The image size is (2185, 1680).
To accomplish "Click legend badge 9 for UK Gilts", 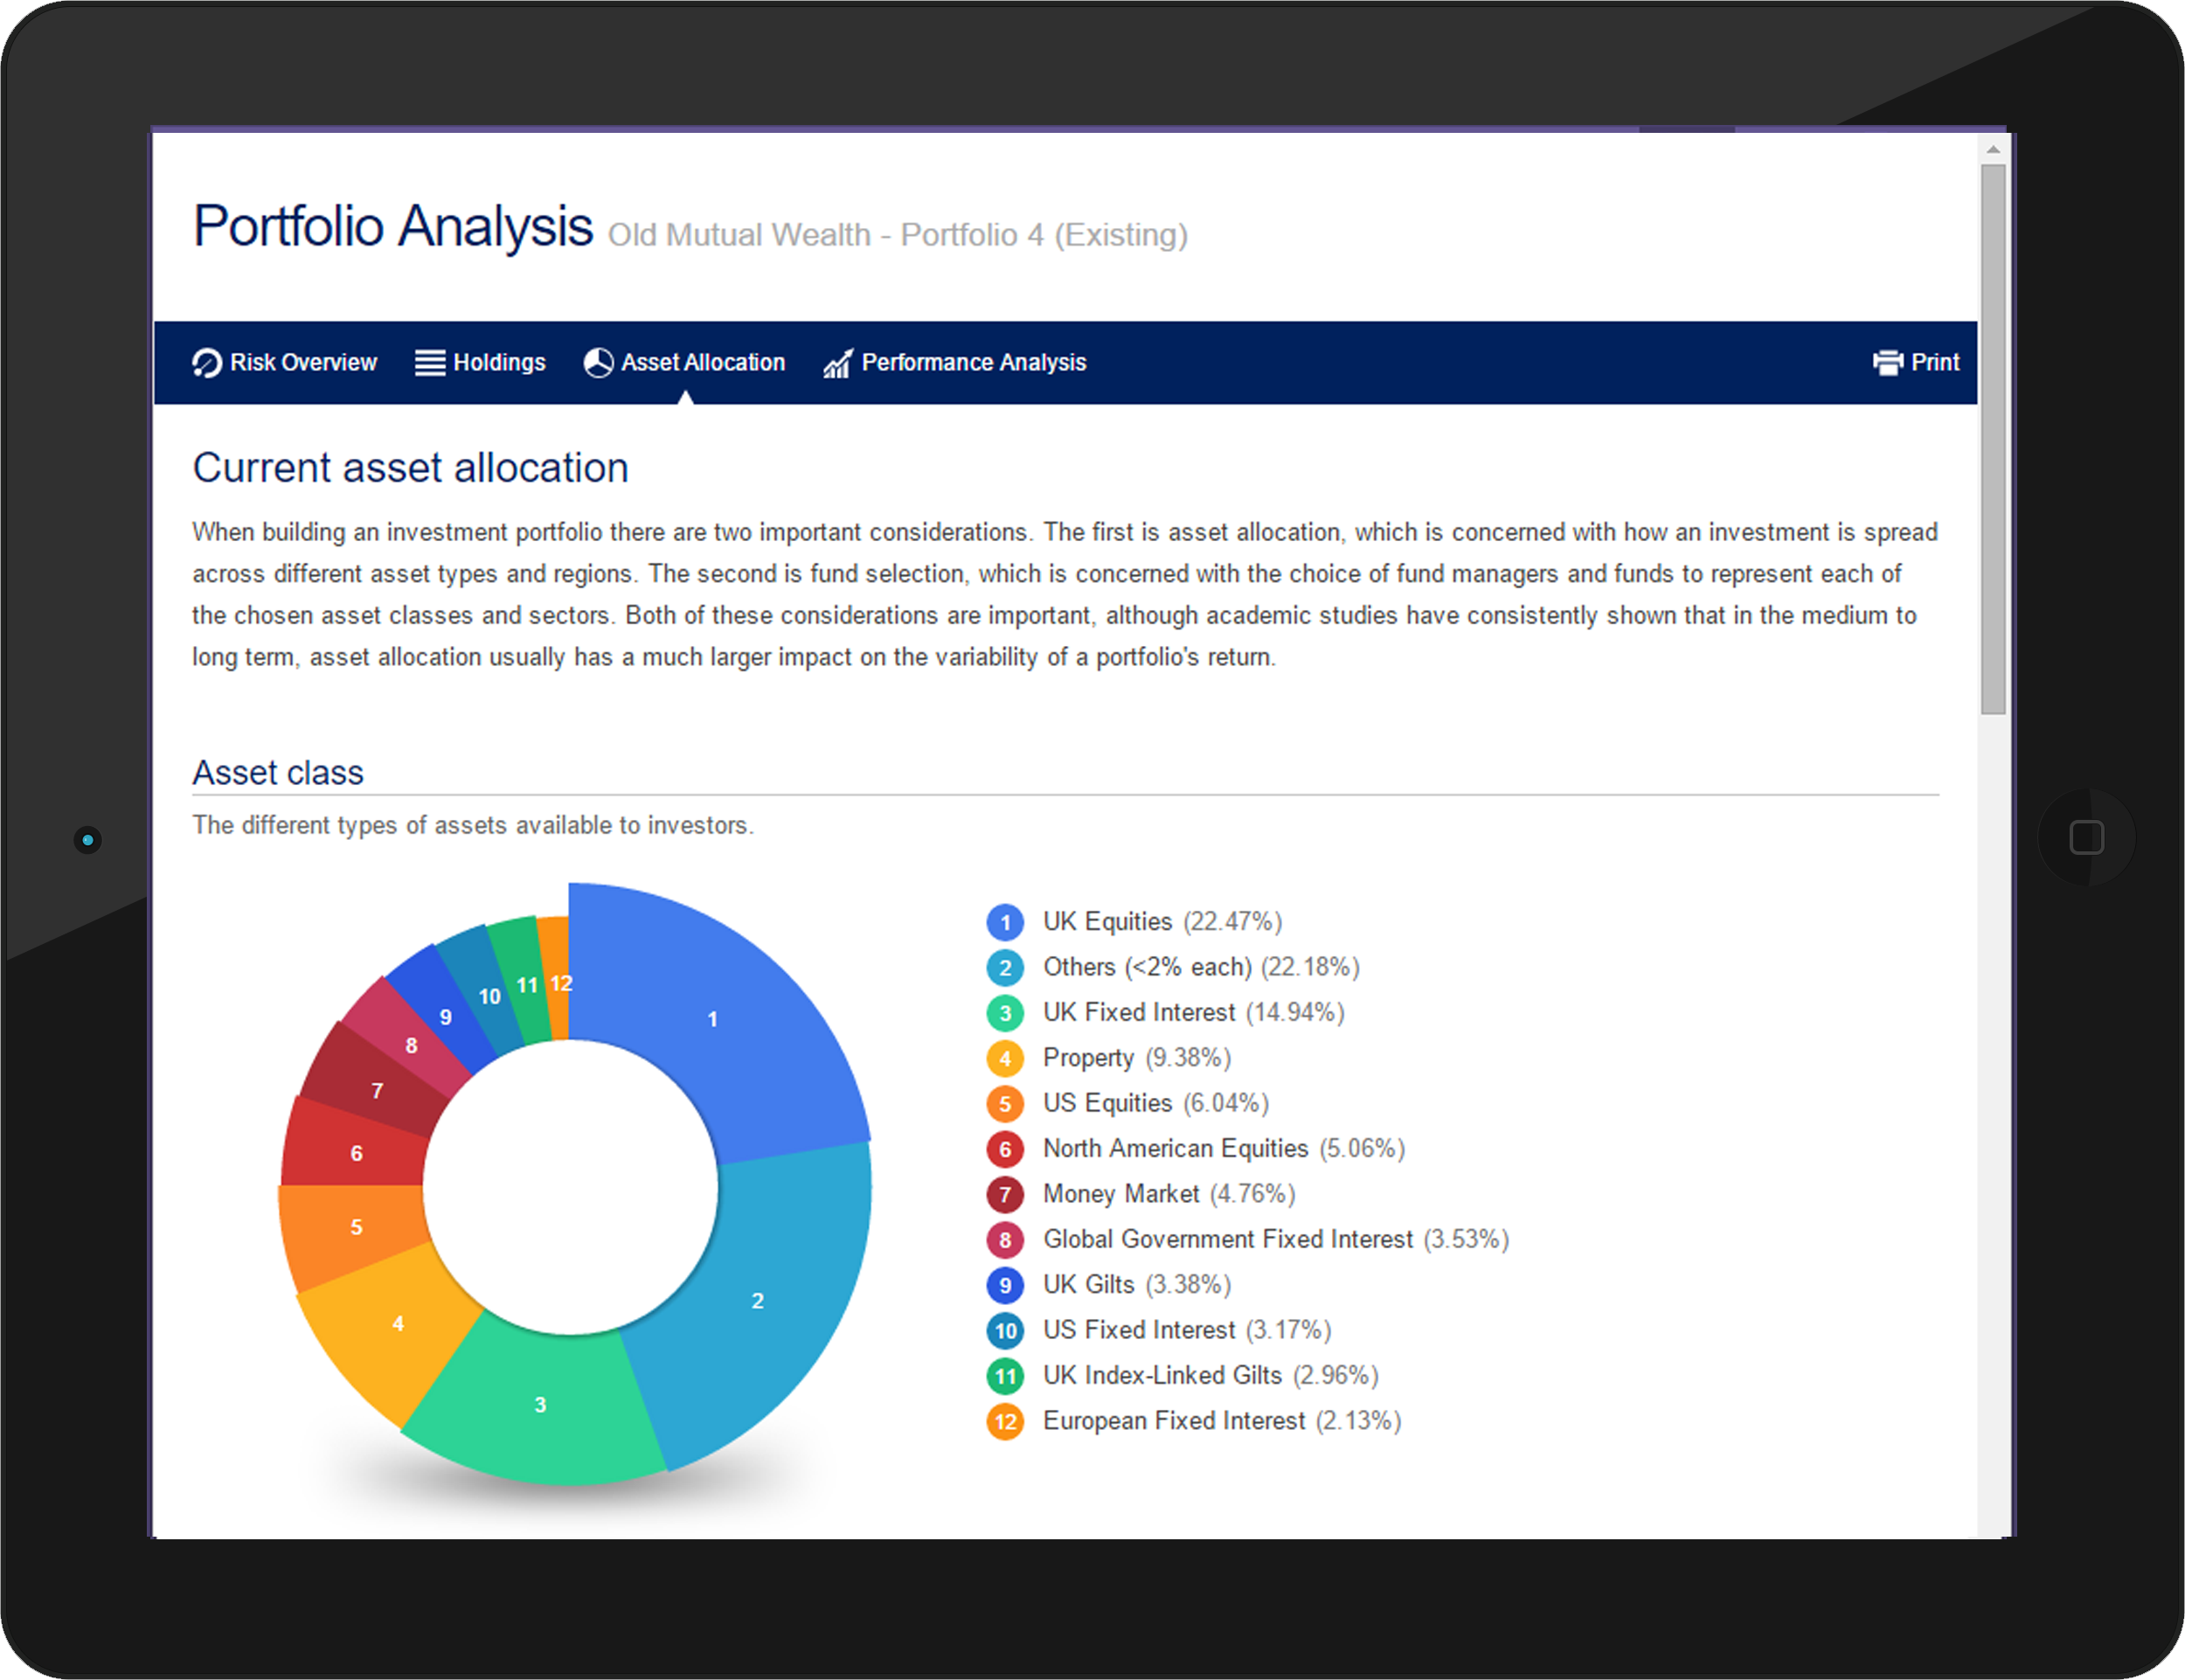I will [x=1005, y=1285].
